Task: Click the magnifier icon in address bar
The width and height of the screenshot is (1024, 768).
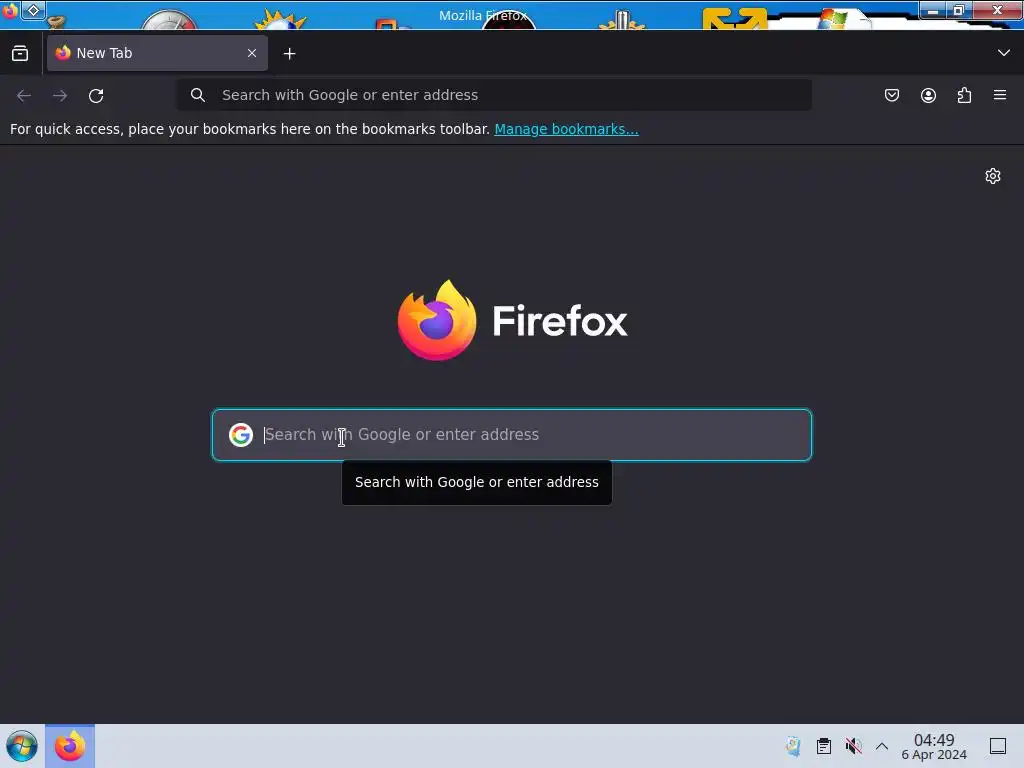Action: [x=198, y=95]
